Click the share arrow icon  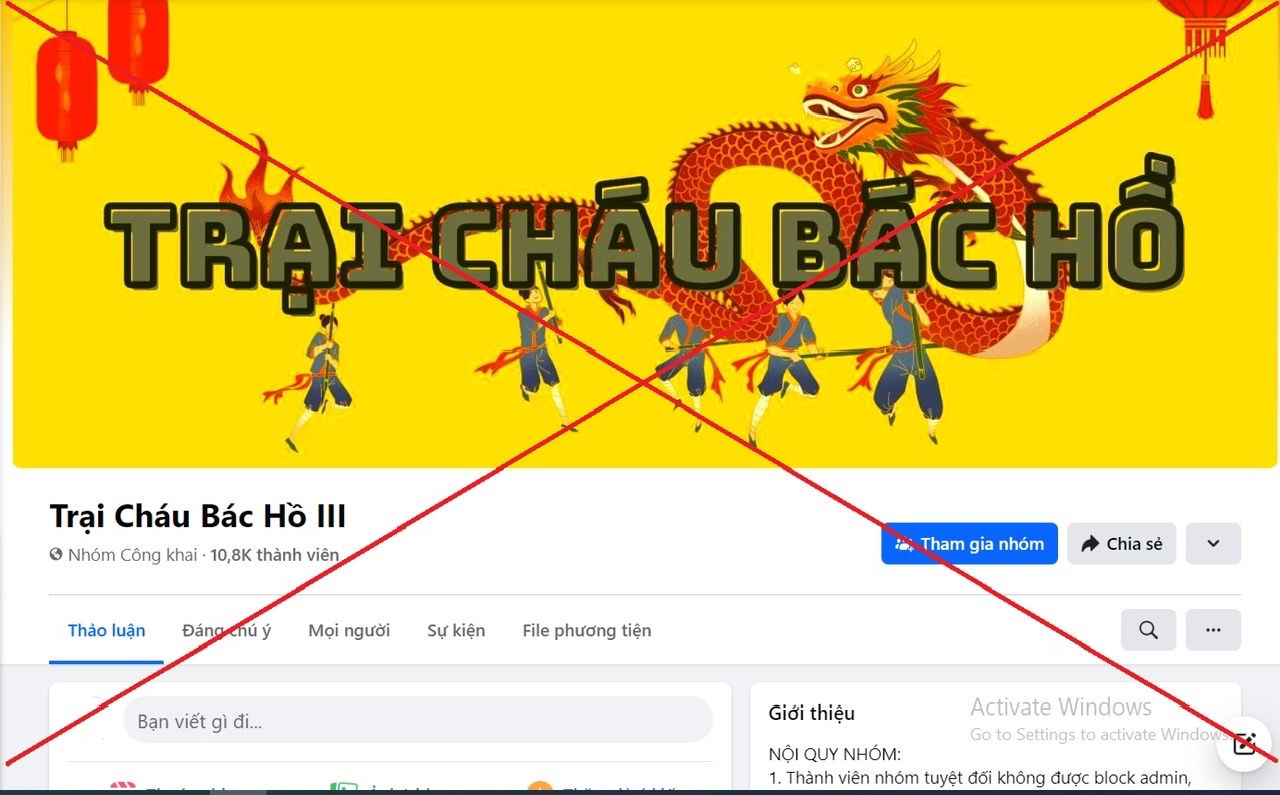(1090, 544)
